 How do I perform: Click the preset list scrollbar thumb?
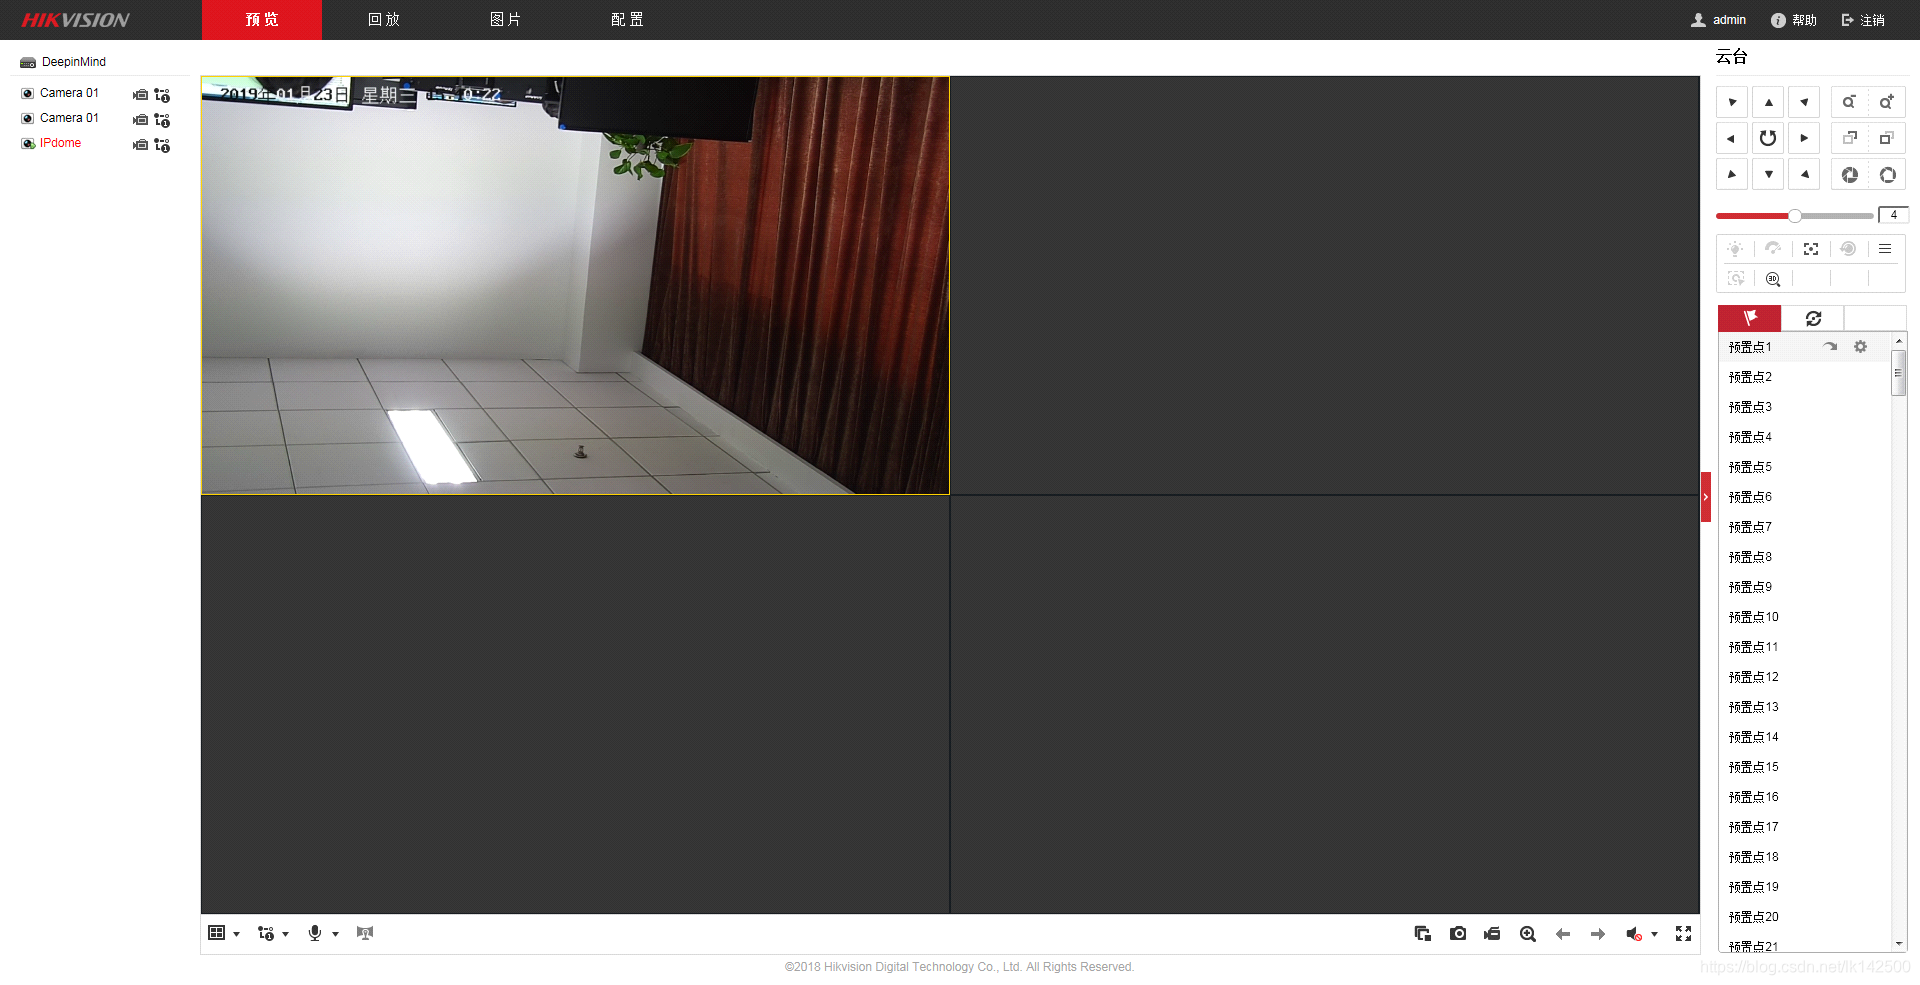coord(1898,373)
